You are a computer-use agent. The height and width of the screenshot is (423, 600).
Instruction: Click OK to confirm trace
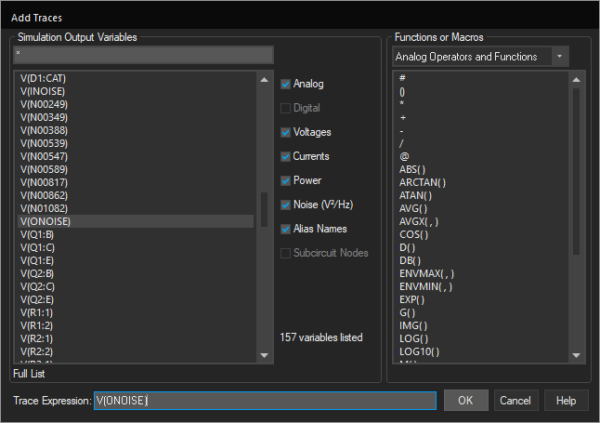click(x=465, y=400)
